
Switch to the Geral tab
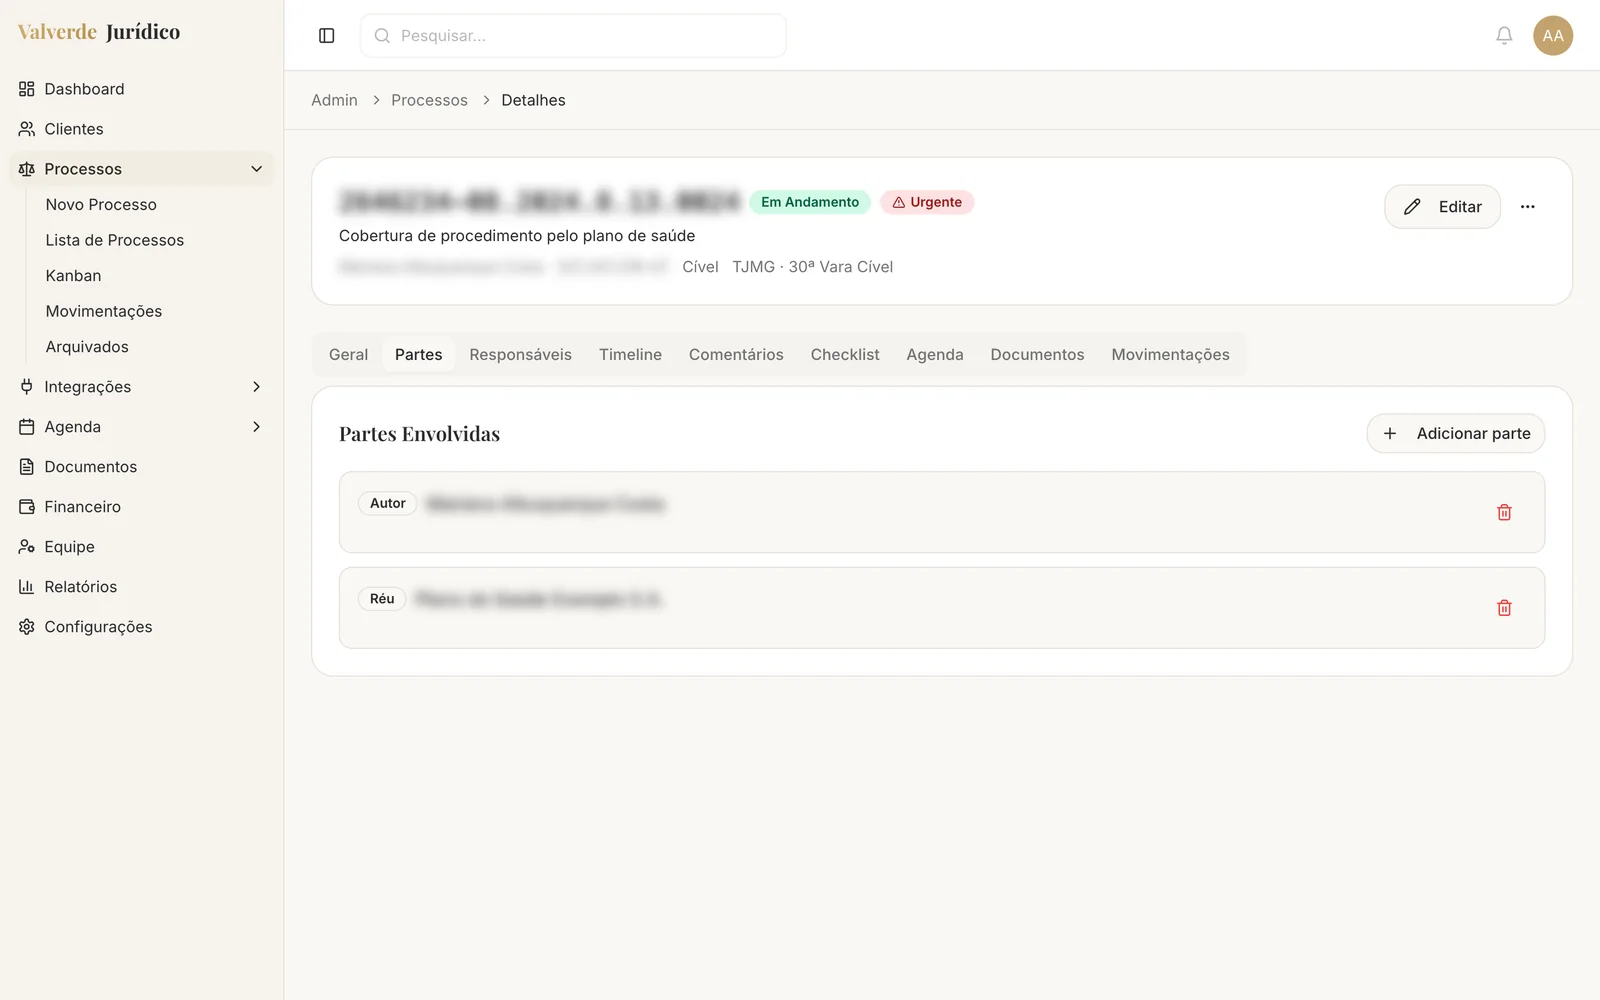pos(348,355)
